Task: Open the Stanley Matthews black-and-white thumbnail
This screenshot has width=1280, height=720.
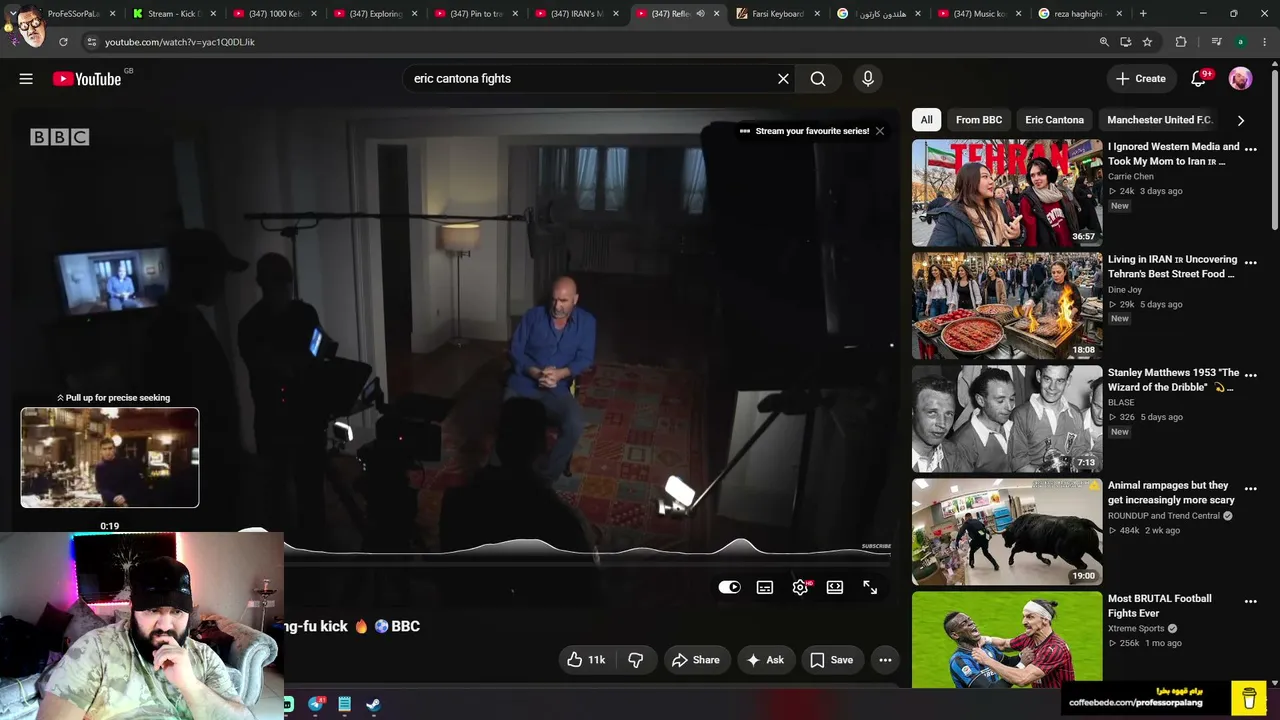Action: 1007,419
